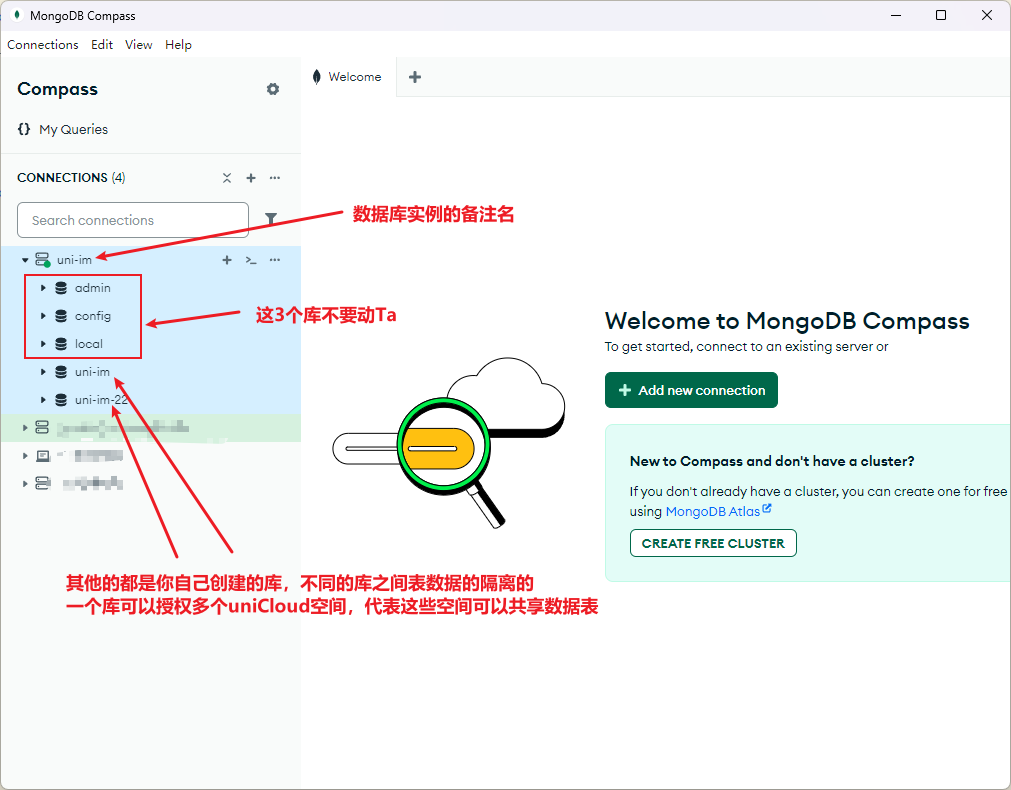Create database plus icon on uni-im connection
The image size is (1011, 790).
[227, 260]
